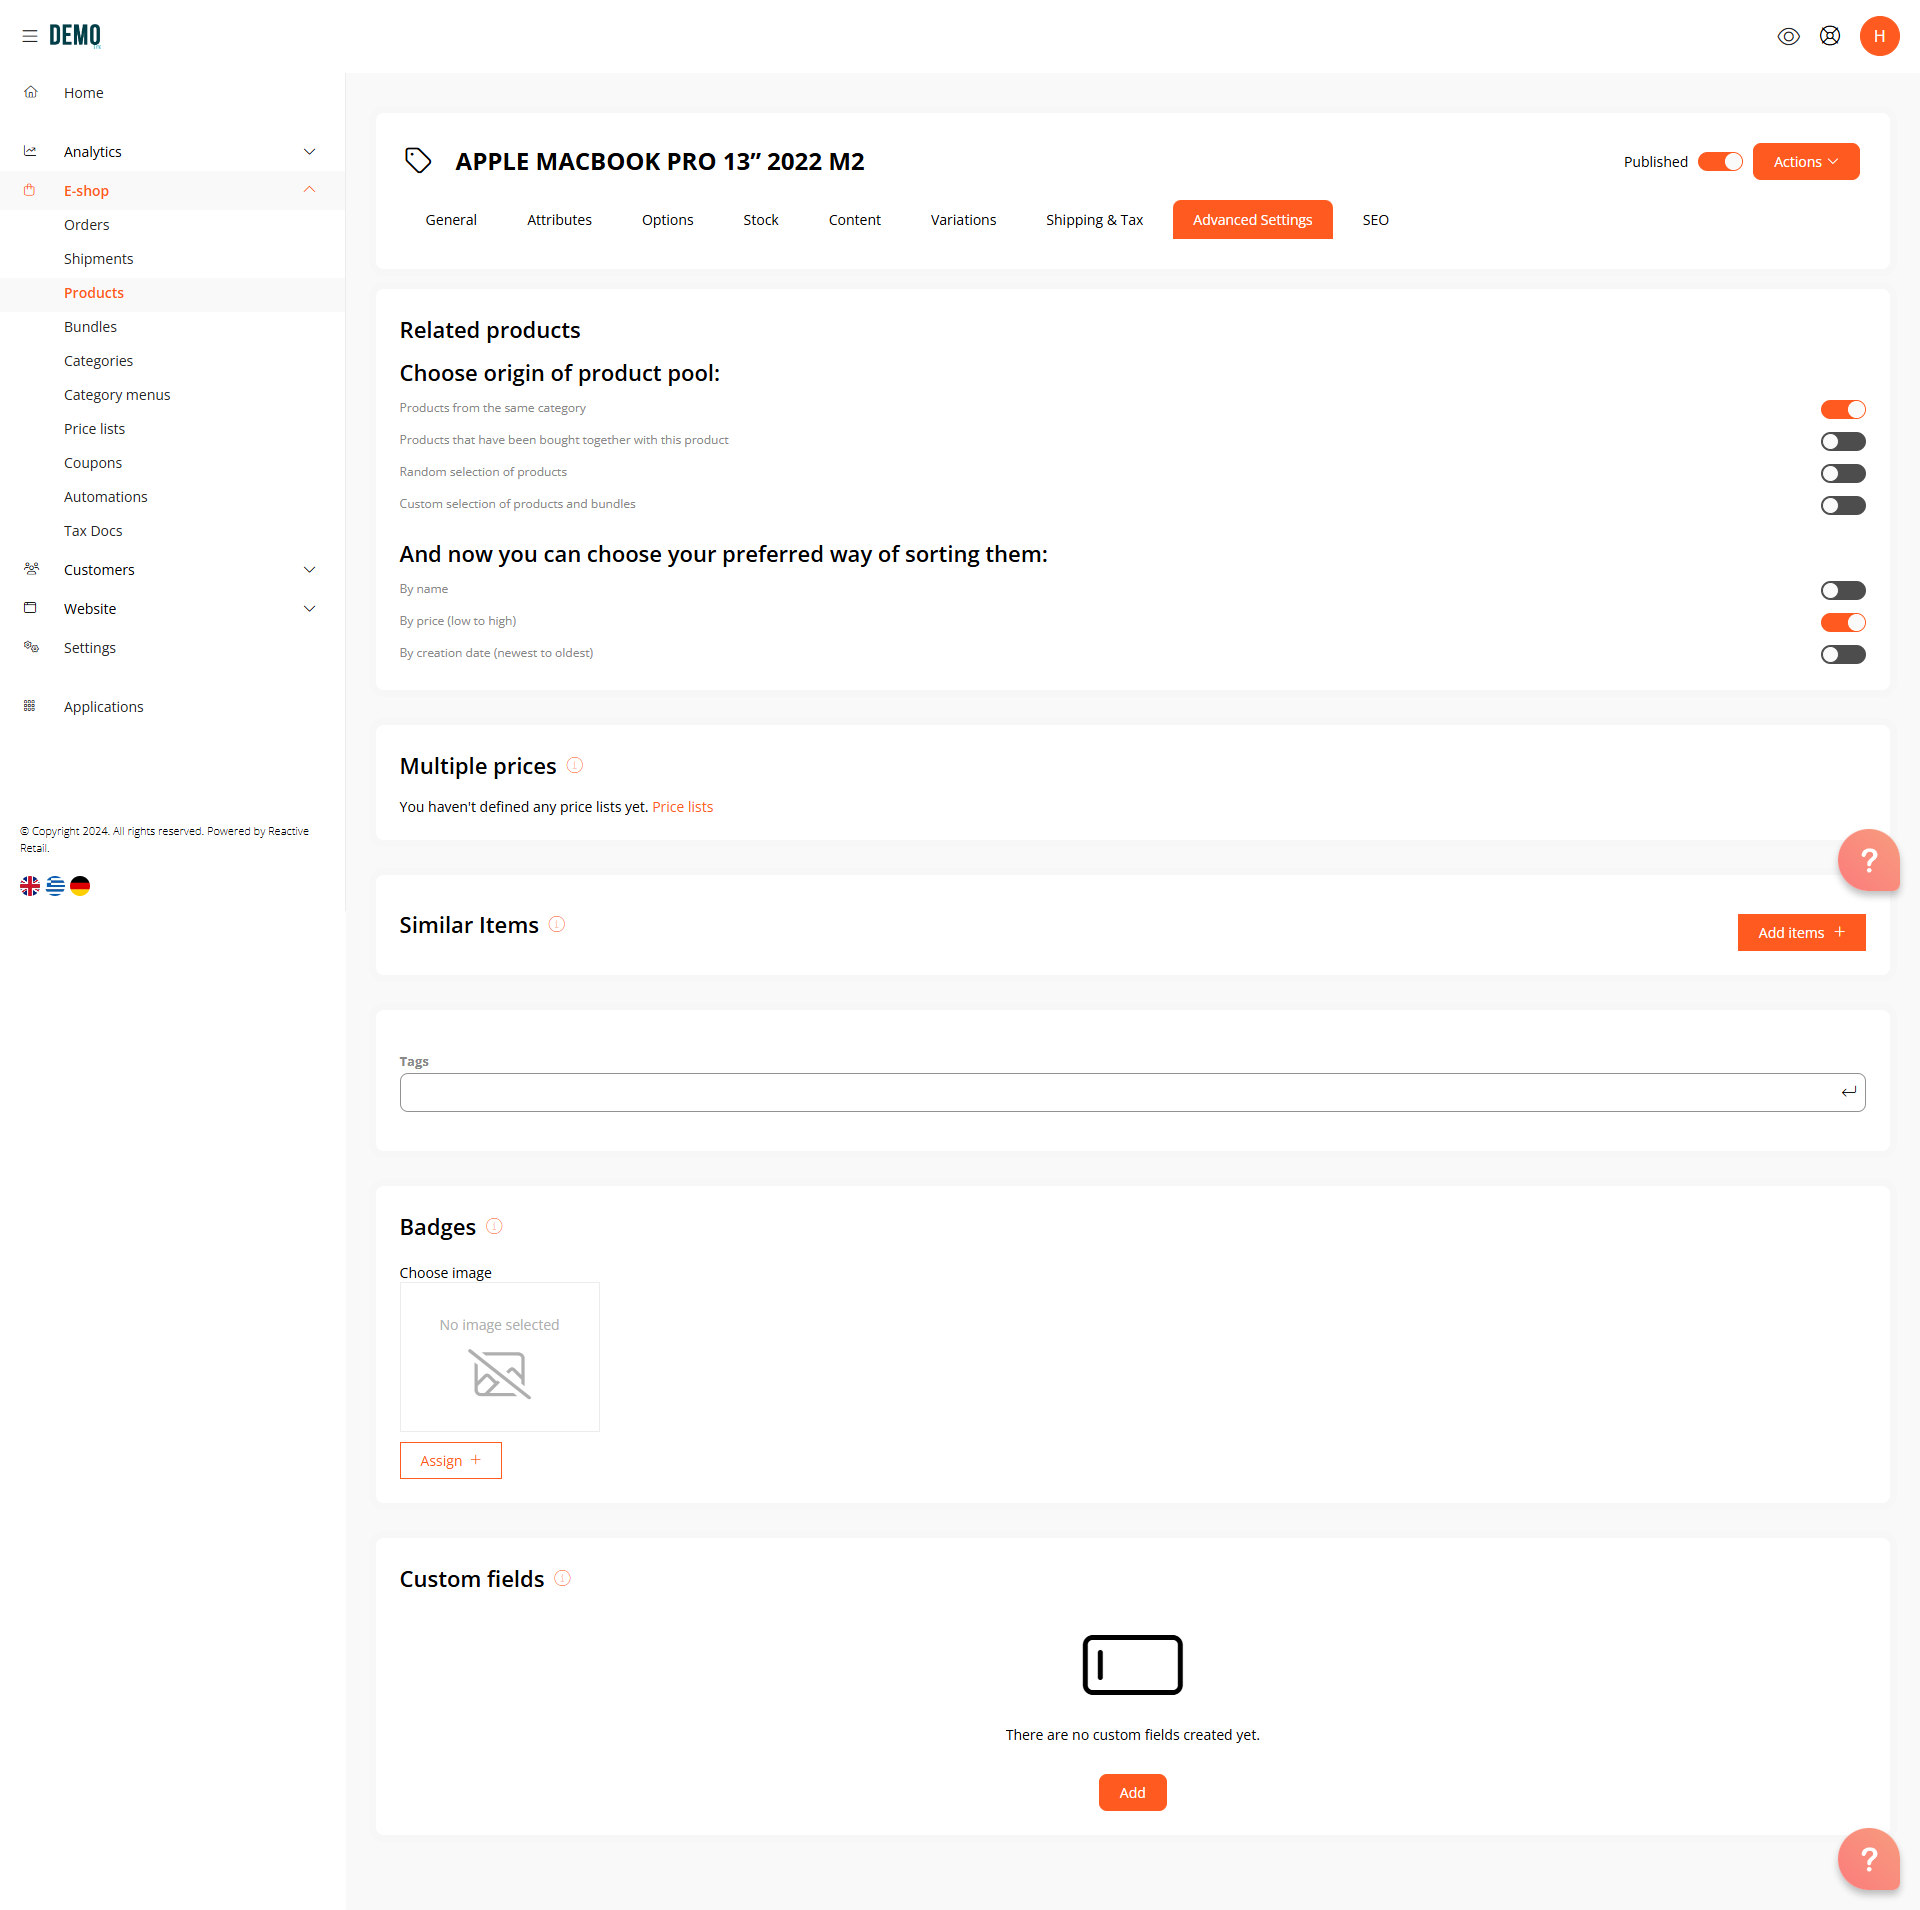Expand the Website menu chevron
This screenshot has height=1910, width=1920.
pyautogui.click(x=310, y=608)
